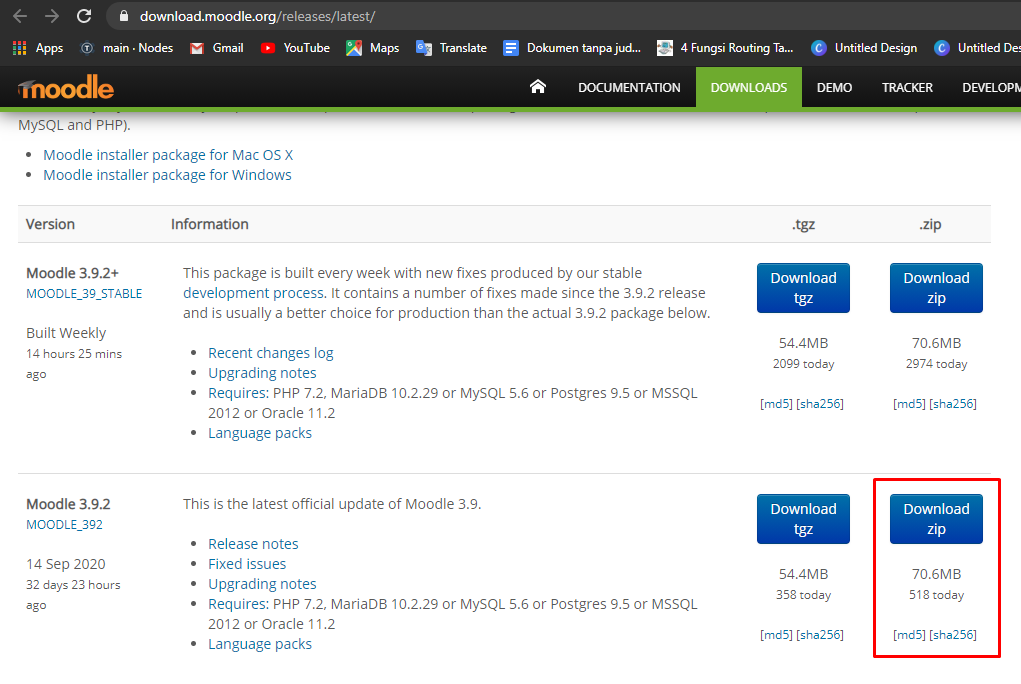Open the TRACKER menu item
The image size is (1021, 684).
[907, 87]
